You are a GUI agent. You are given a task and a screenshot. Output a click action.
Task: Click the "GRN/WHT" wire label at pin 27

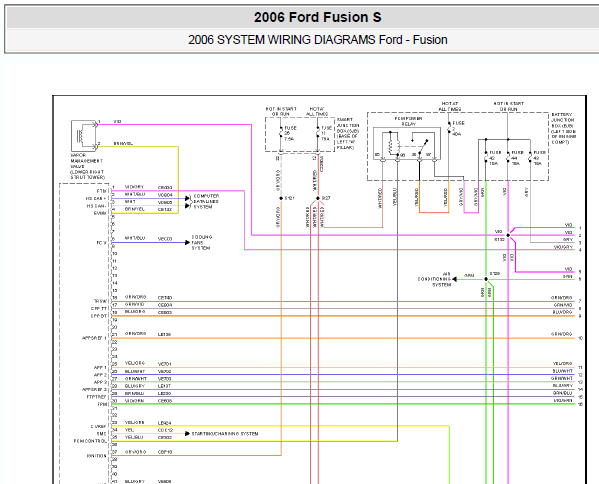click(135, 379)
